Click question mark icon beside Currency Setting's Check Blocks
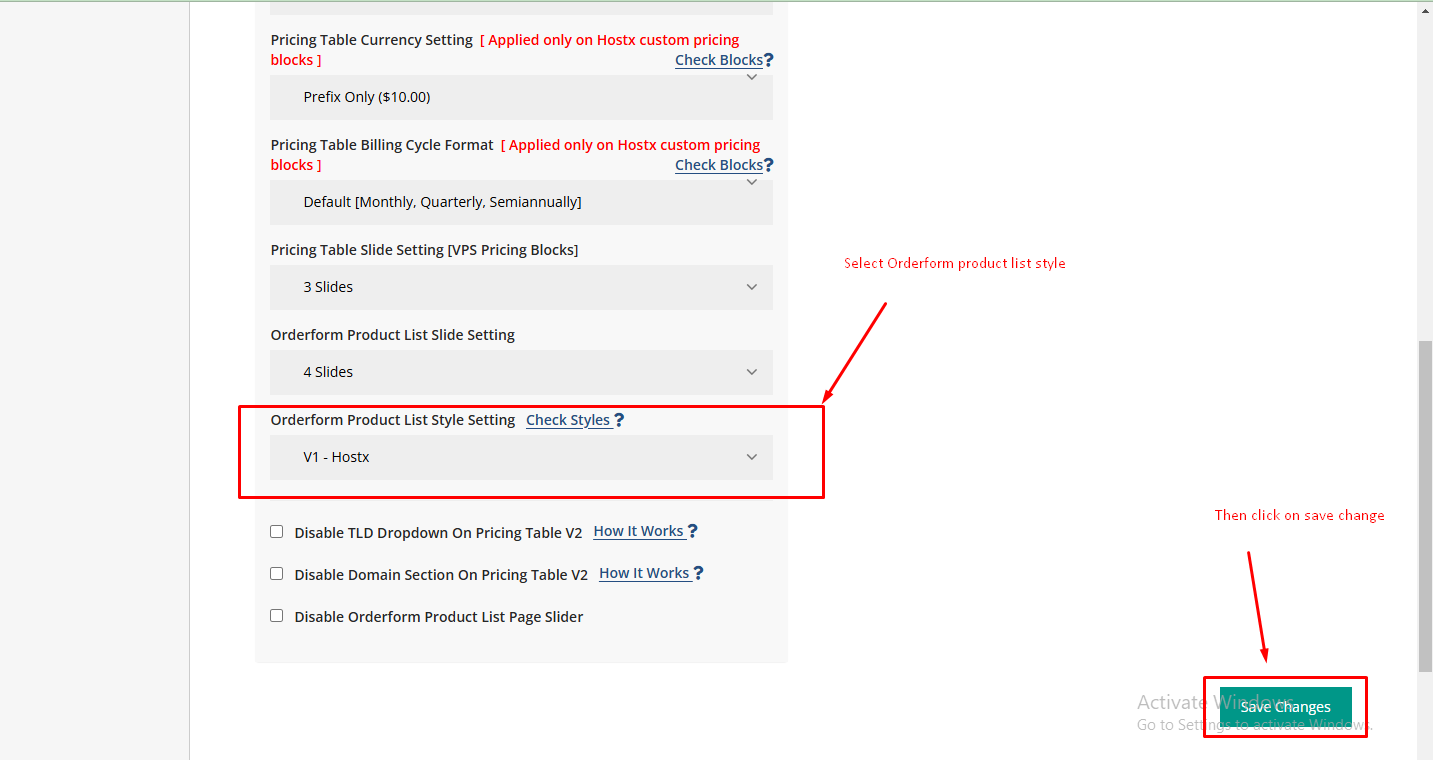This screenshot has width=1433, height=760. click(x=768, y=60)
